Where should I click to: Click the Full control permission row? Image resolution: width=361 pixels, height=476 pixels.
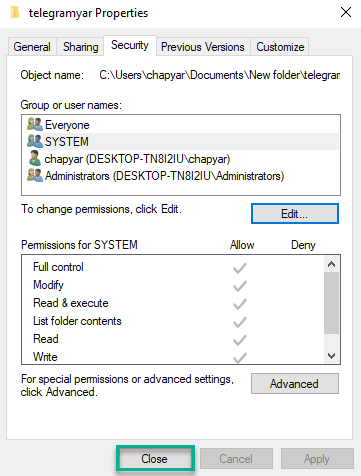point(173,267)
